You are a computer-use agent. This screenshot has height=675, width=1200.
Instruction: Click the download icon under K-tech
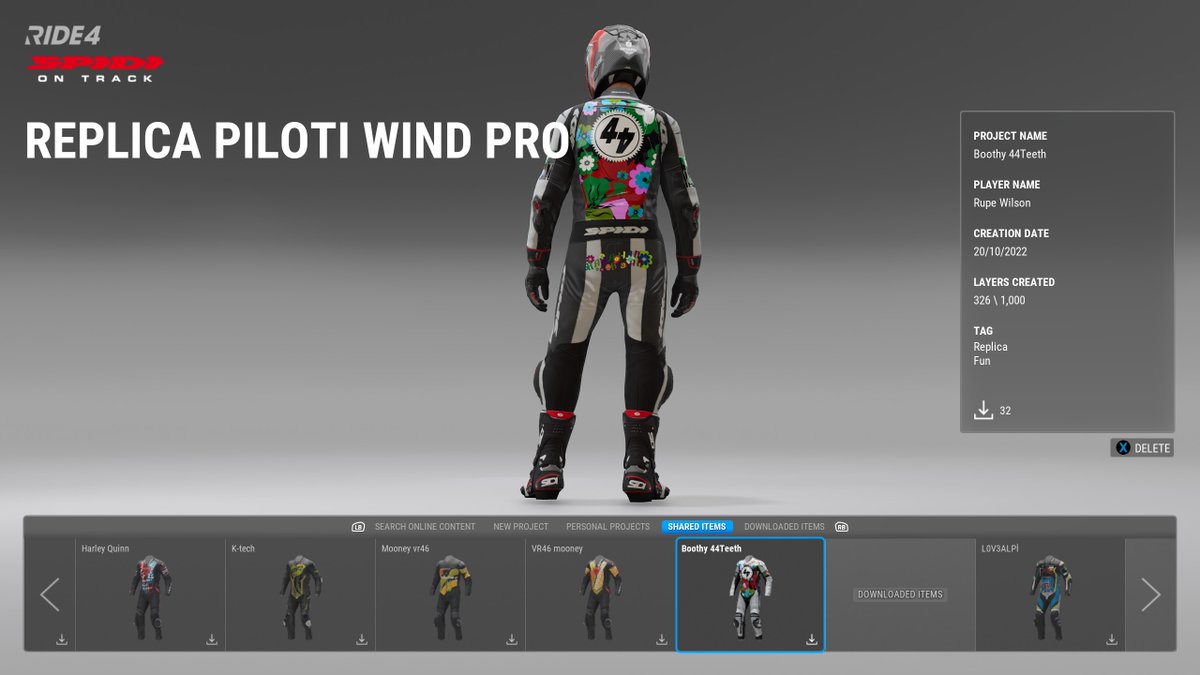point(362,637)
